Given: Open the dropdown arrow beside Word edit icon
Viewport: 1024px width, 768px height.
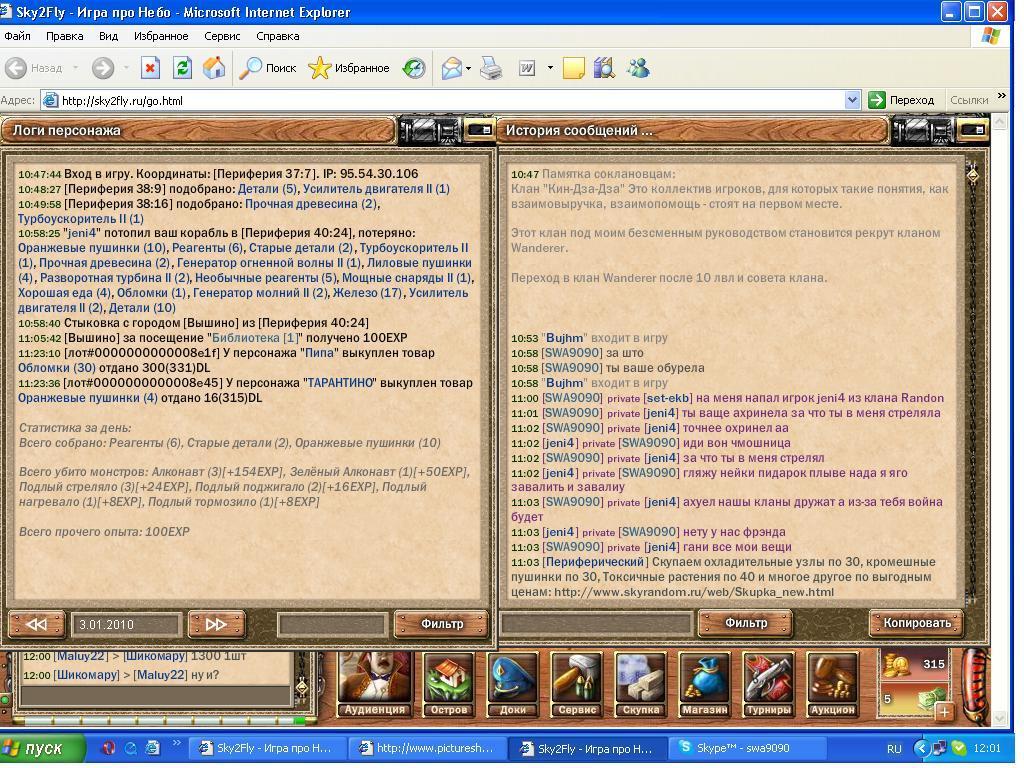Looking at the screenshot, I should click(x=550, y=68).
